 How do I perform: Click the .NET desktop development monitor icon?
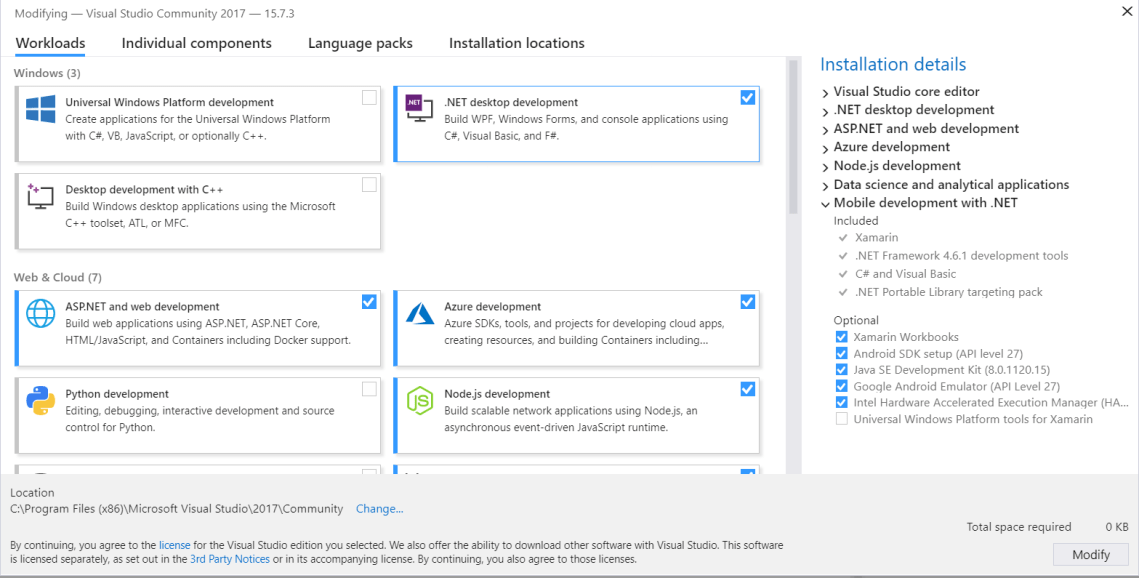(x=419, y=107)
